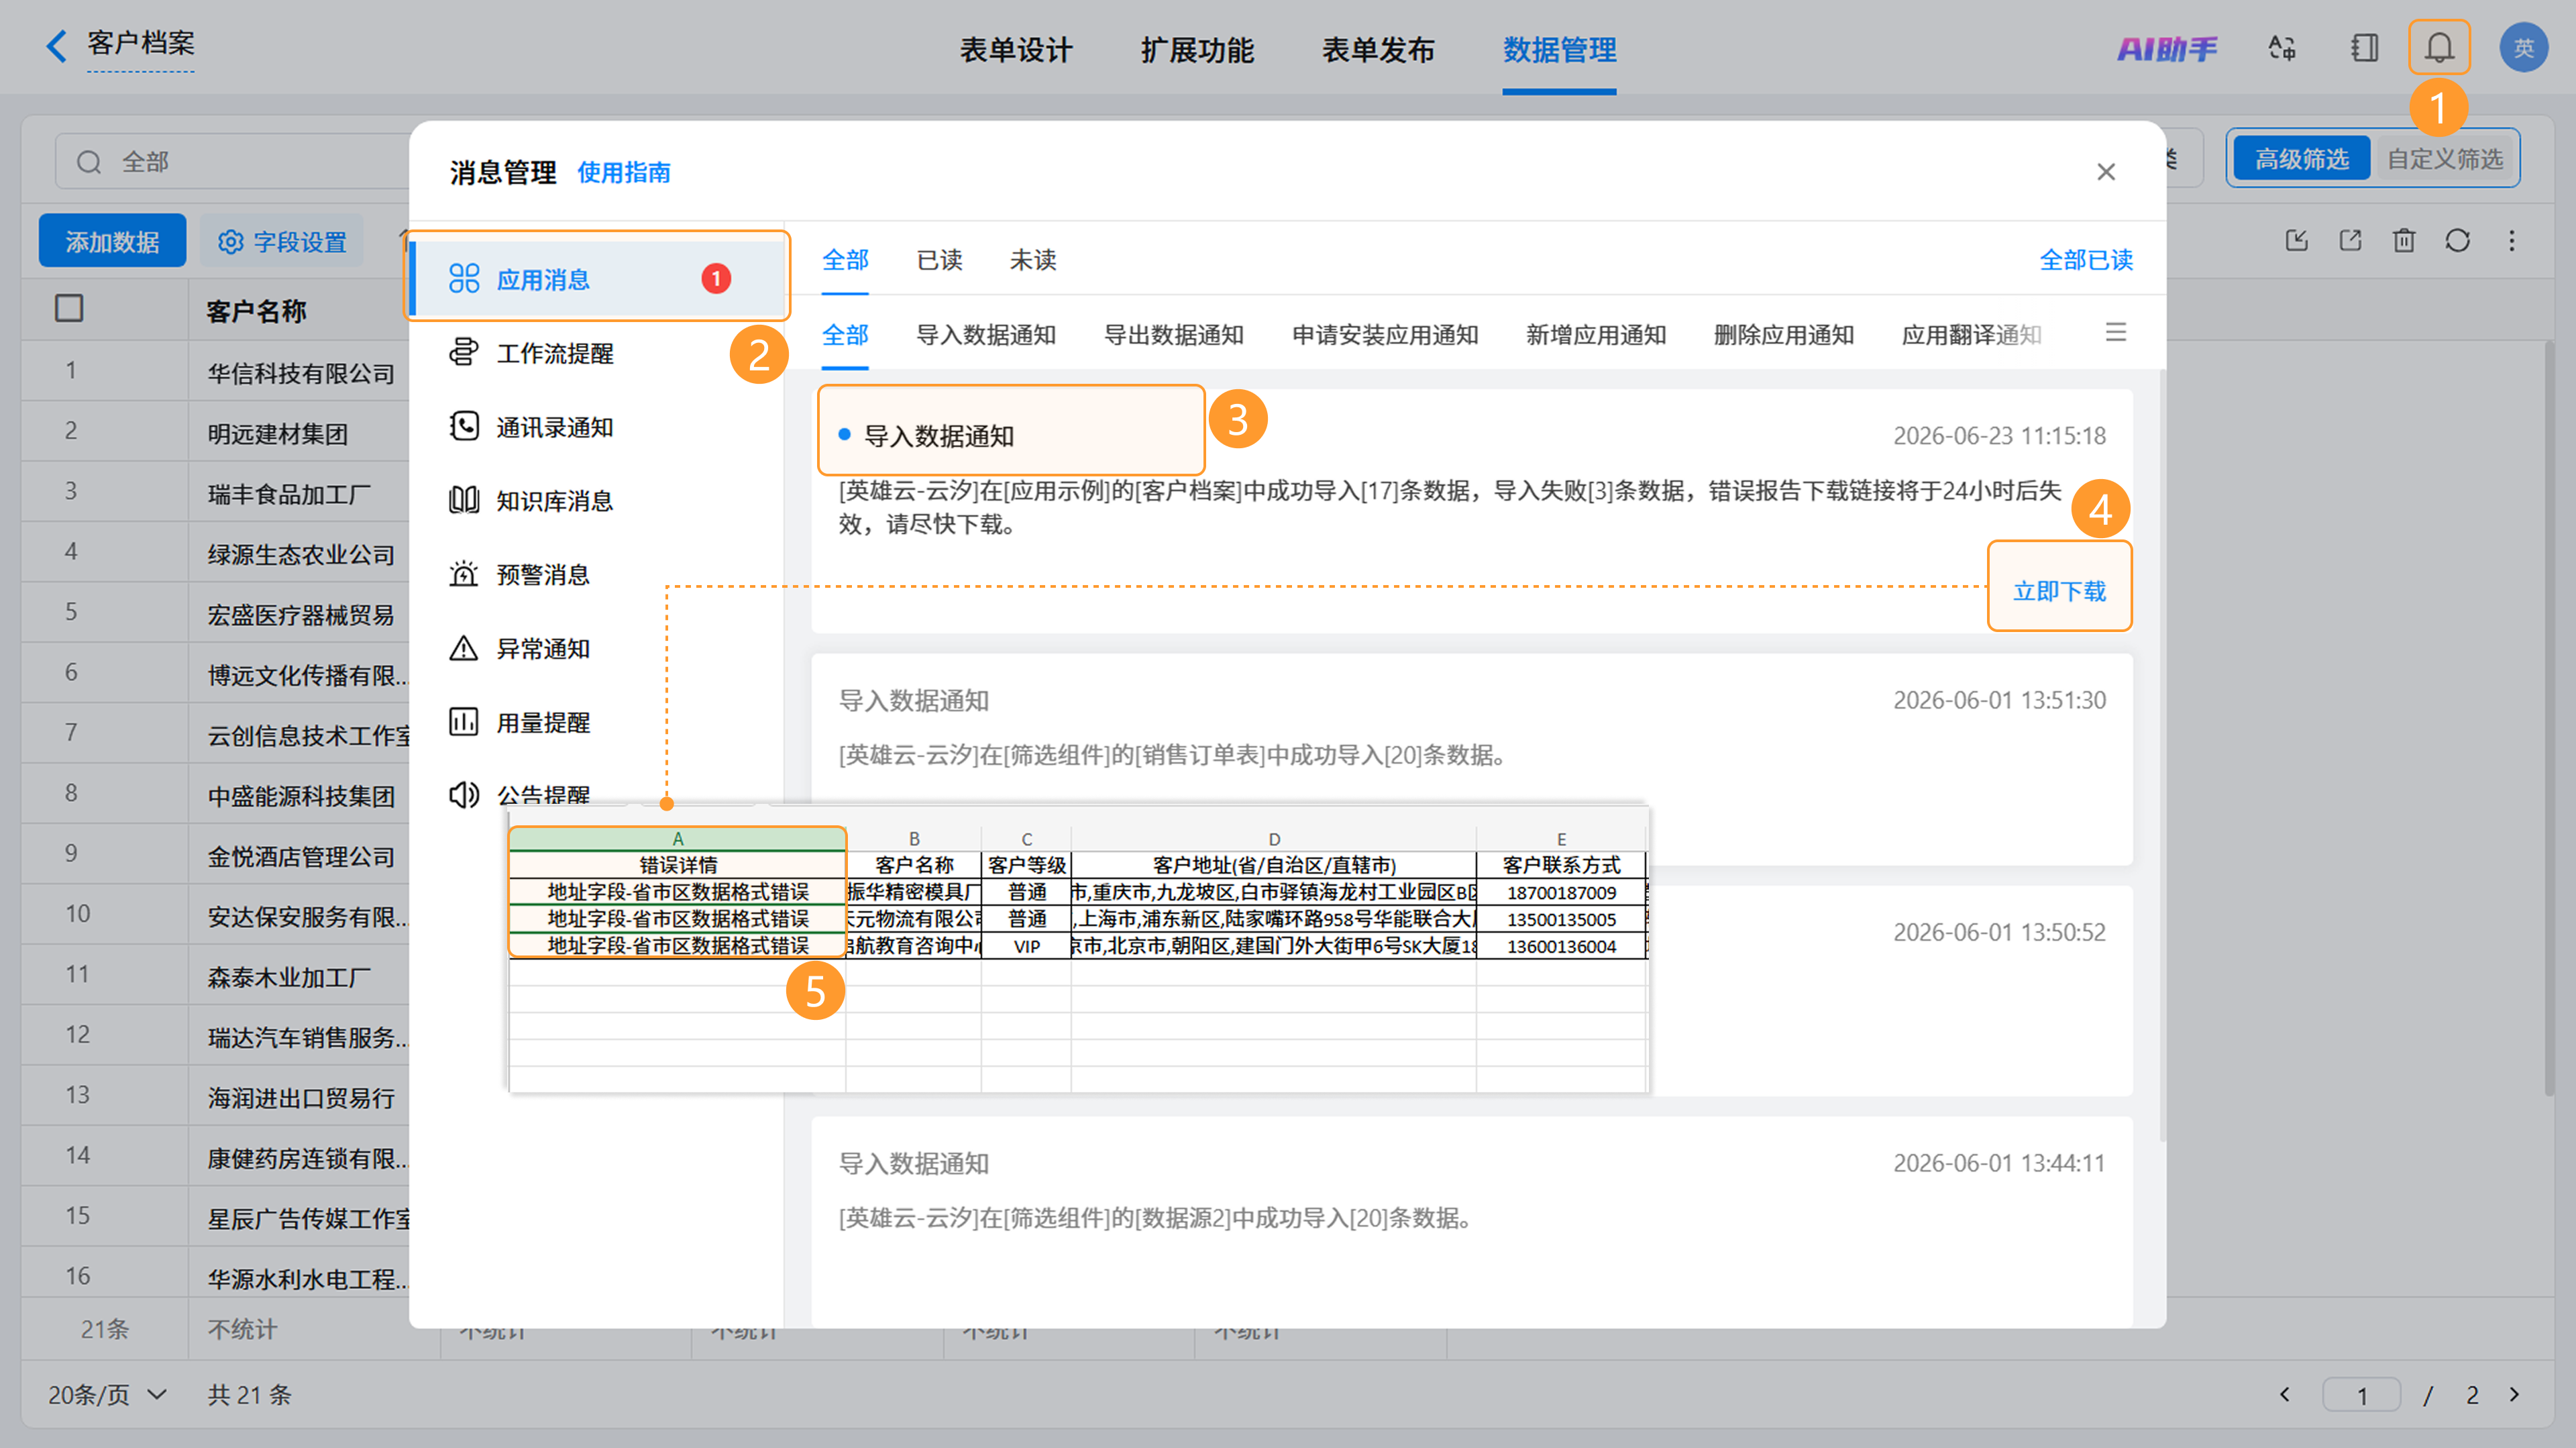Go to previous page arrow
This screenshot has height=1448, width=2576.
tap(2284, 1393)
